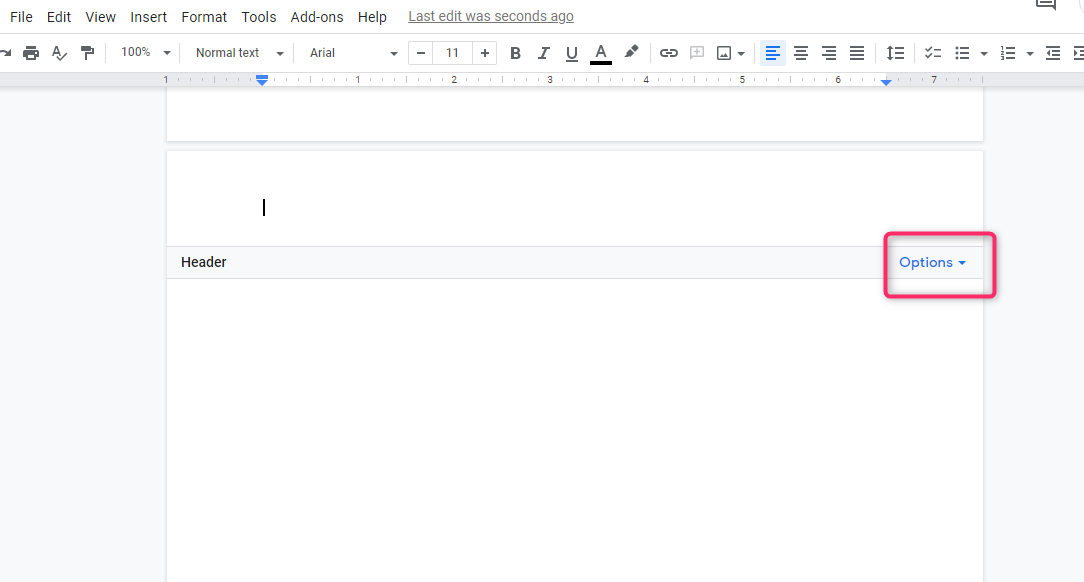
Task: Toggle bold formatting
Action: [x=515, y=53]
